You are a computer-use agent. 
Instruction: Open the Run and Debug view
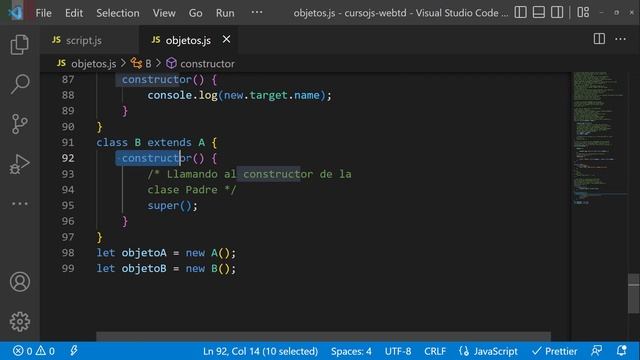[x=20, y=164]
